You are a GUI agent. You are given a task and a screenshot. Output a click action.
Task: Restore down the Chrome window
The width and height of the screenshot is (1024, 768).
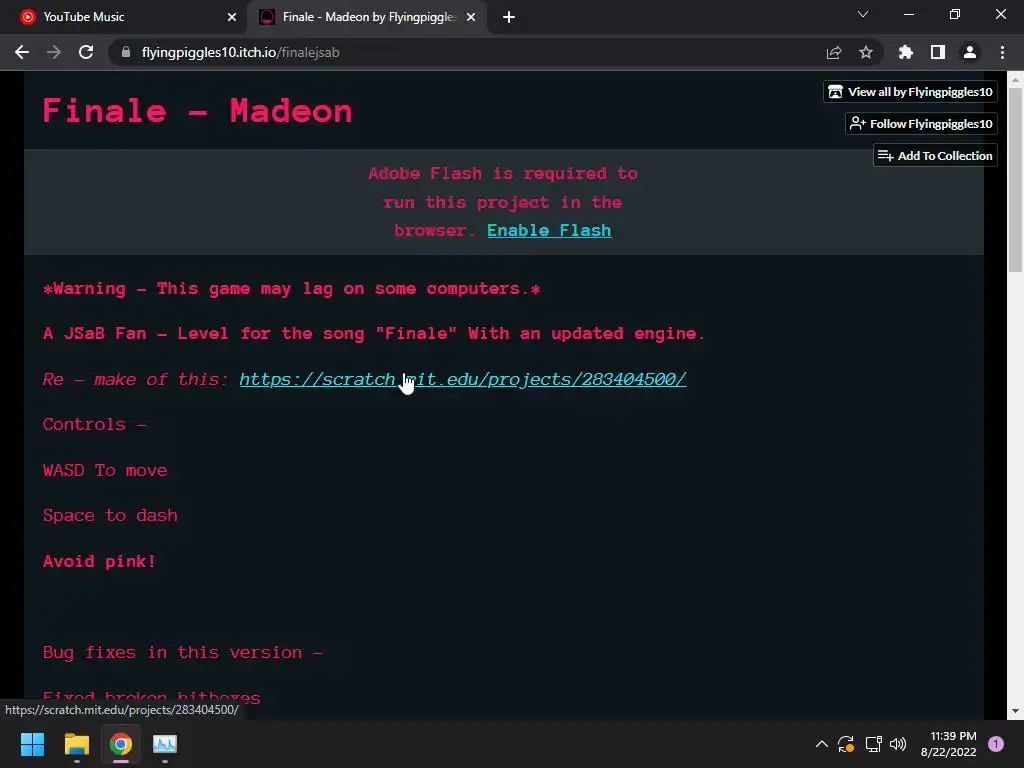pos(955,14)
